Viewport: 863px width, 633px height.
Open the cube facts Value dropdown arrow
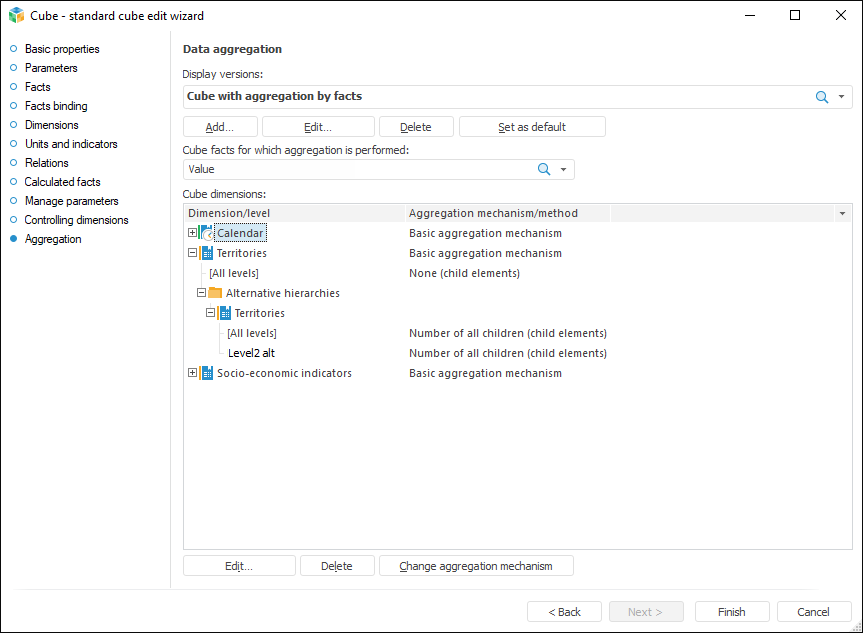click(x=564, y=170)
